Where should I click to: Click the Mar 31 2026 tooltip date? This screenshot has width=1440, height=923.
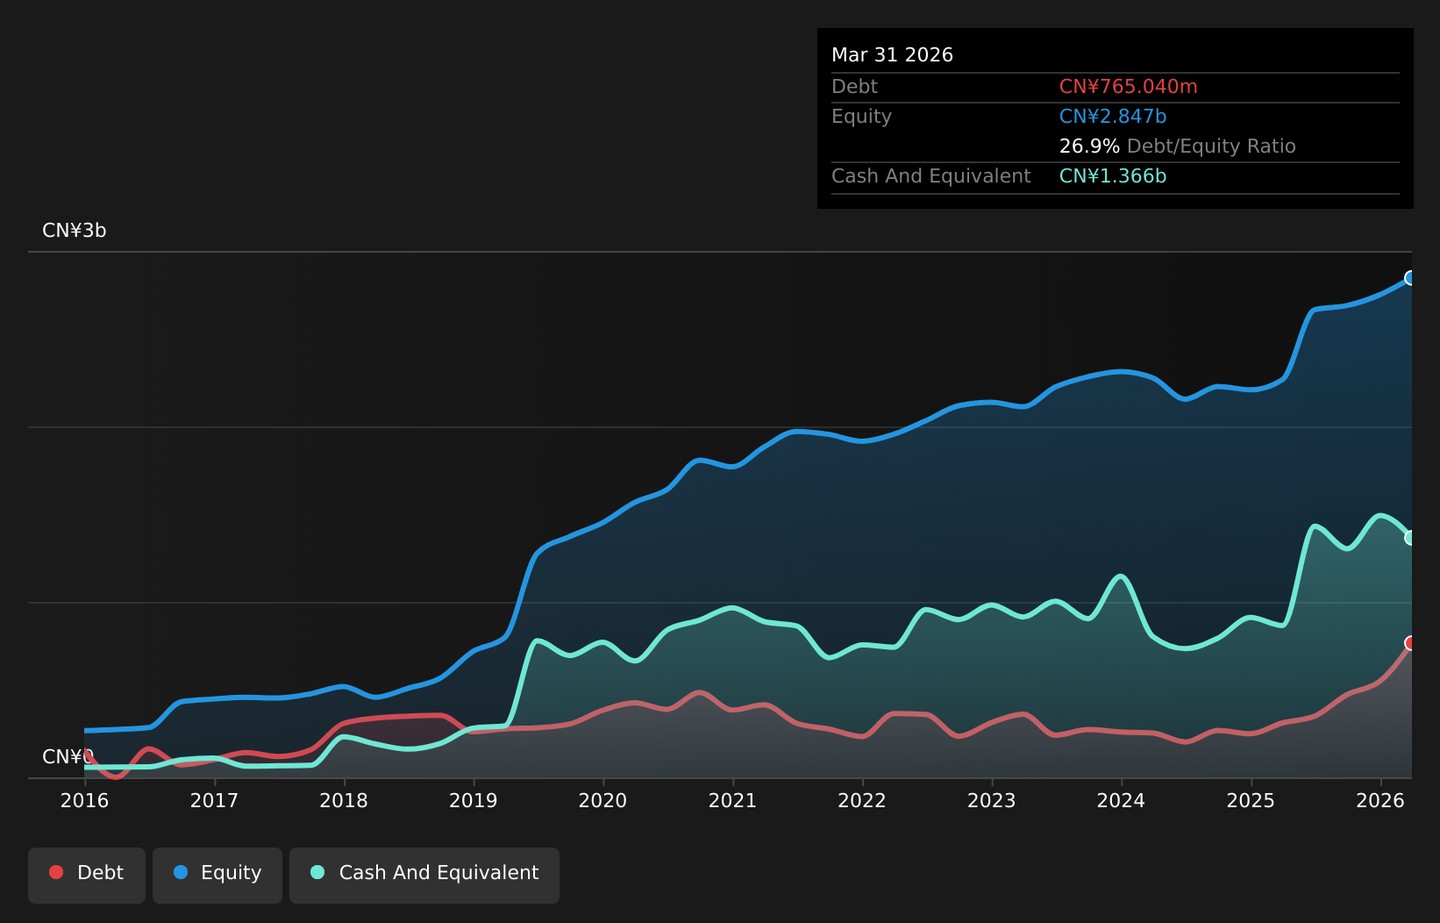(892, 56)
